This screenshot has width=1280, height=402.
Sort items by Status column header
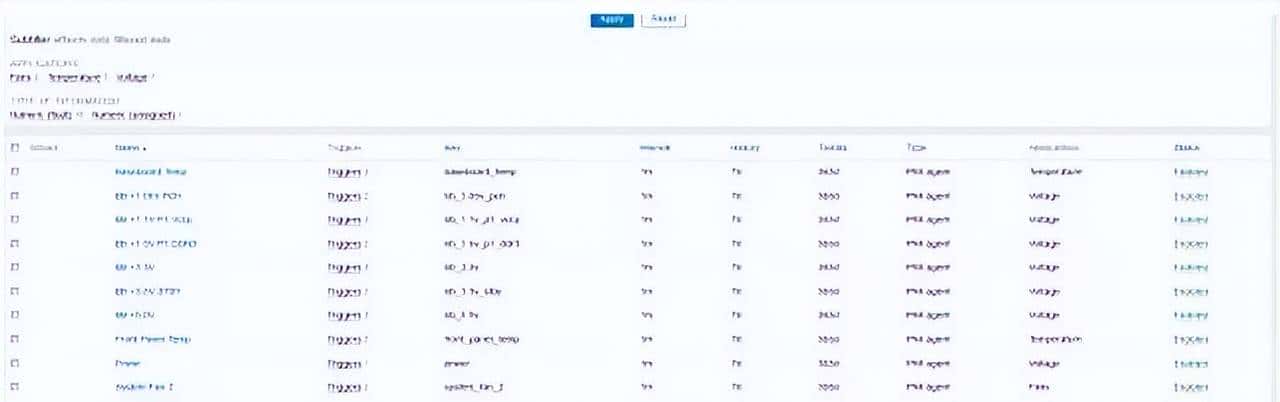(x=1187, y=147)
